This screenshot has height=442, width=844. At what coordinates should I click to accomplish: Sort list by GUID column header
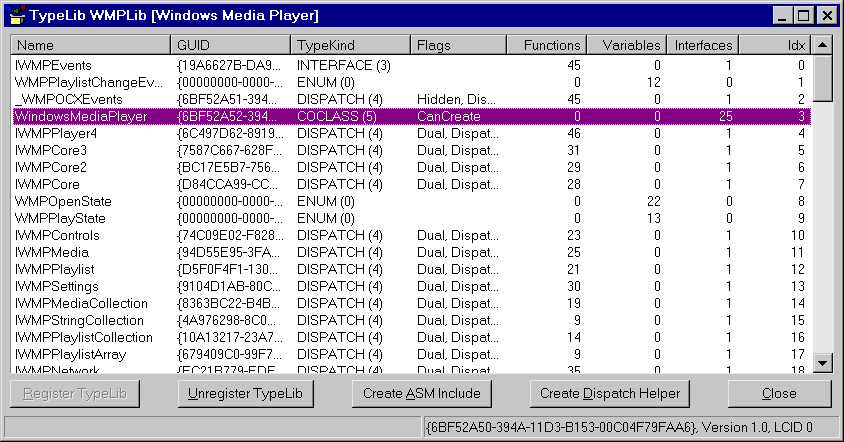tap(230, 45)
